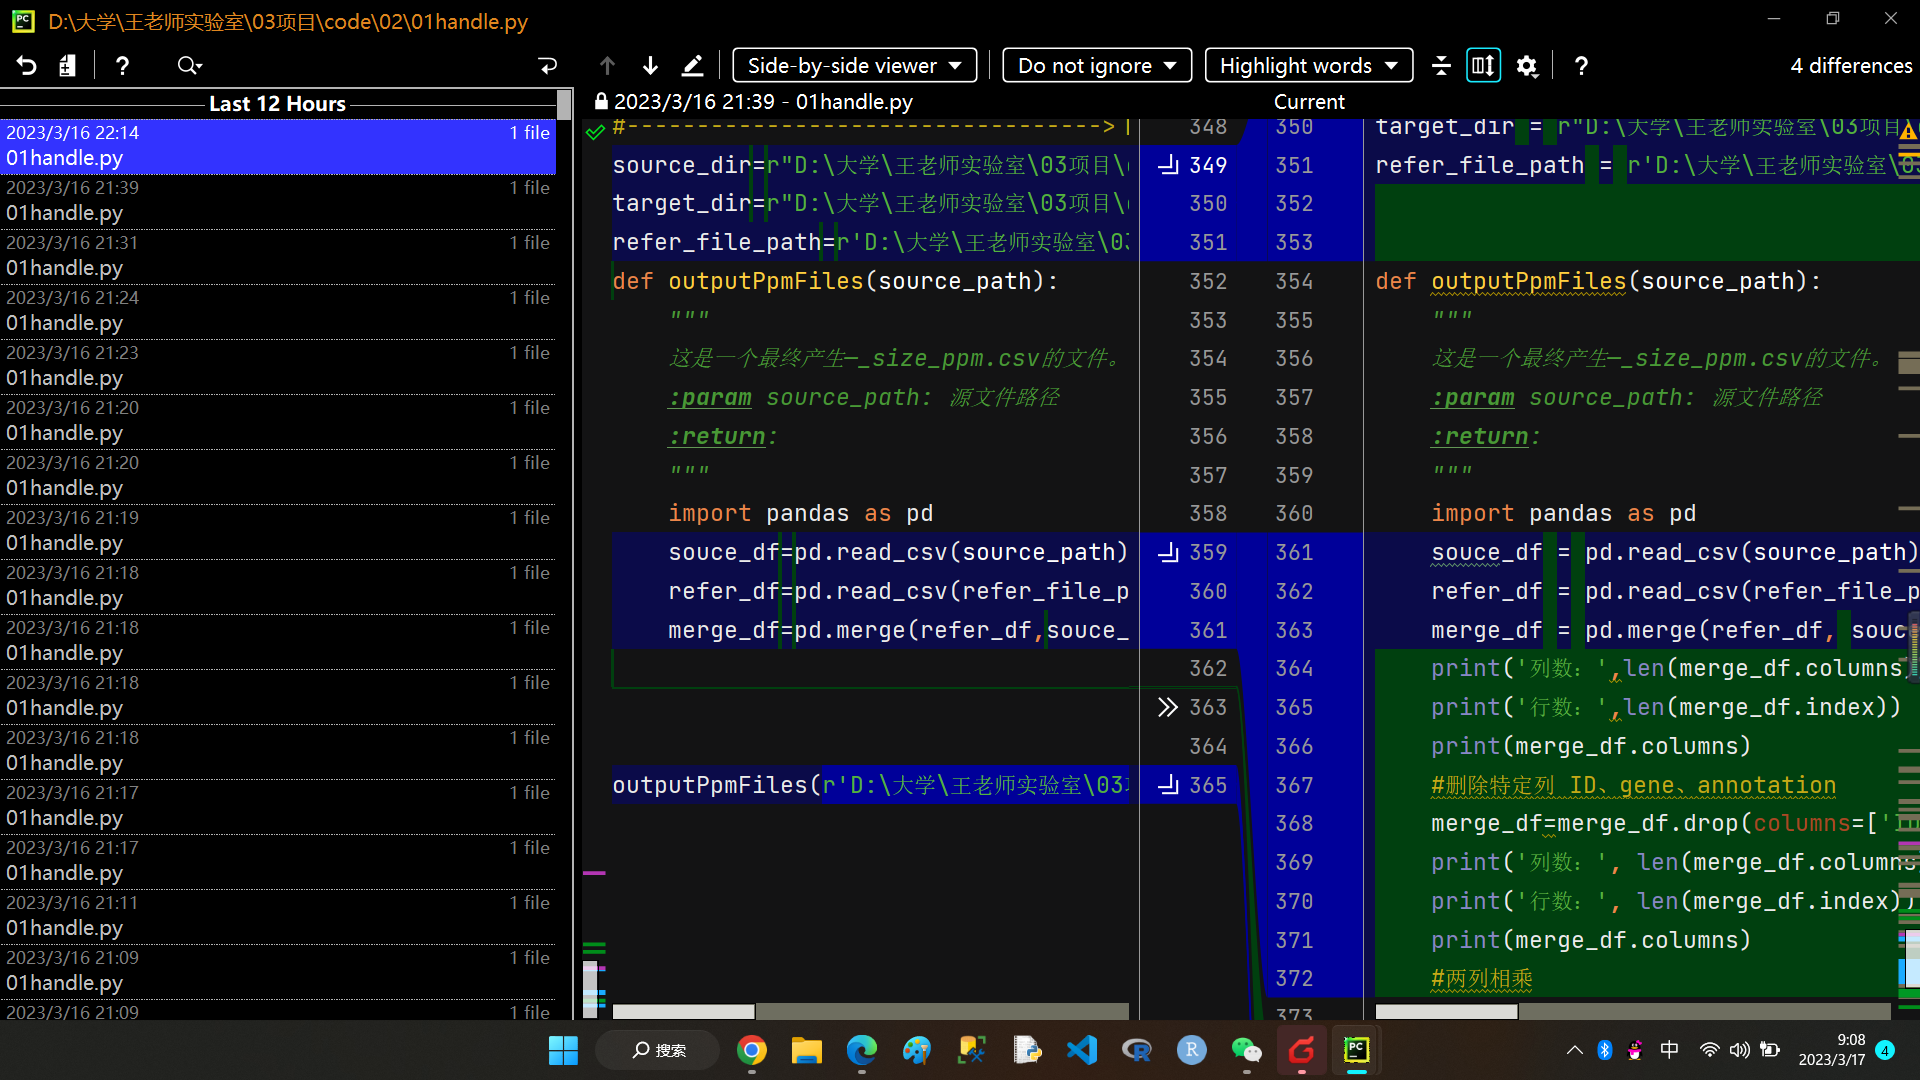This screenshot has height=1080, width=1920.
Task: Click the Last 12 Hours group header
Action: [278, 104]
